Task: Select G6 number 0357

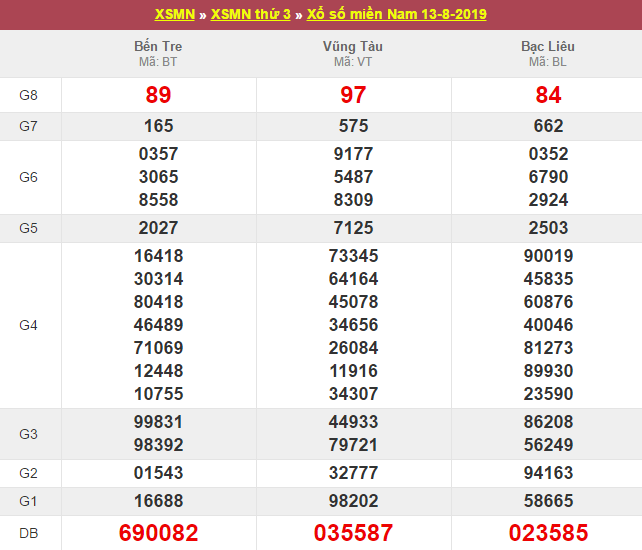Action: pyautogui.click(x=158, y=154)
